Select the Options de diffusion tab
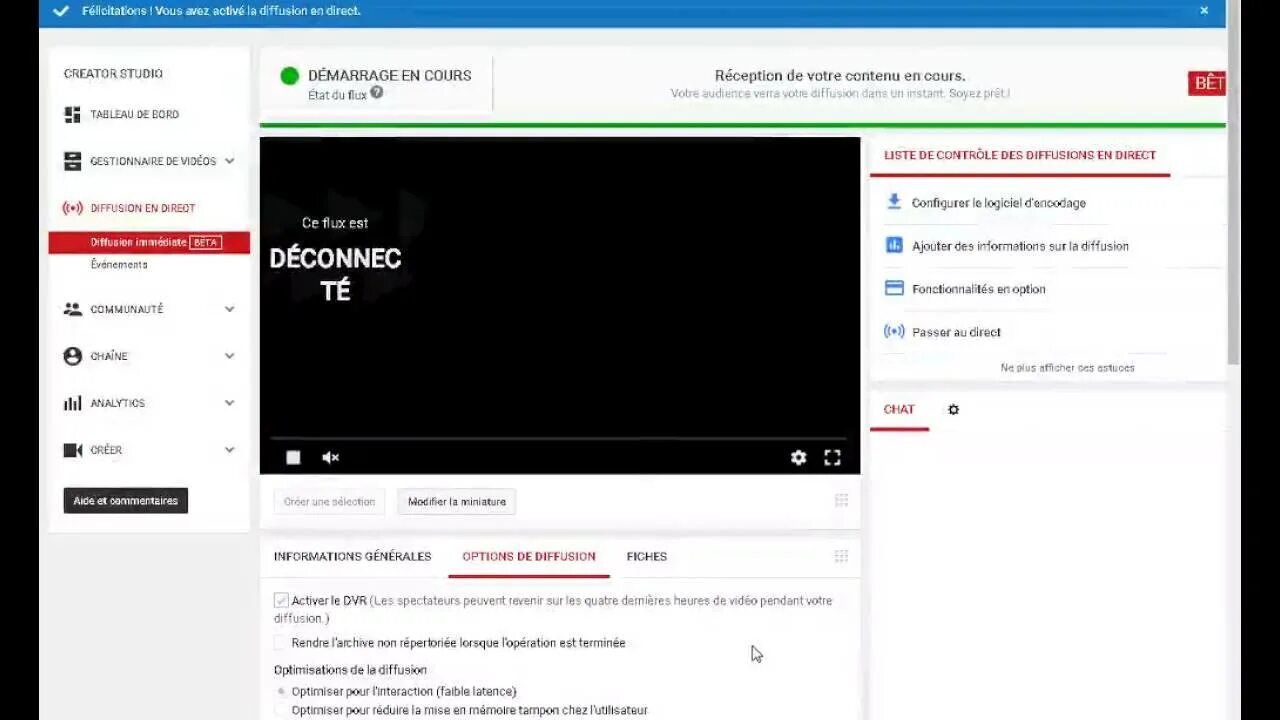This screenshot has height=720, width=1280. [529, 557]
